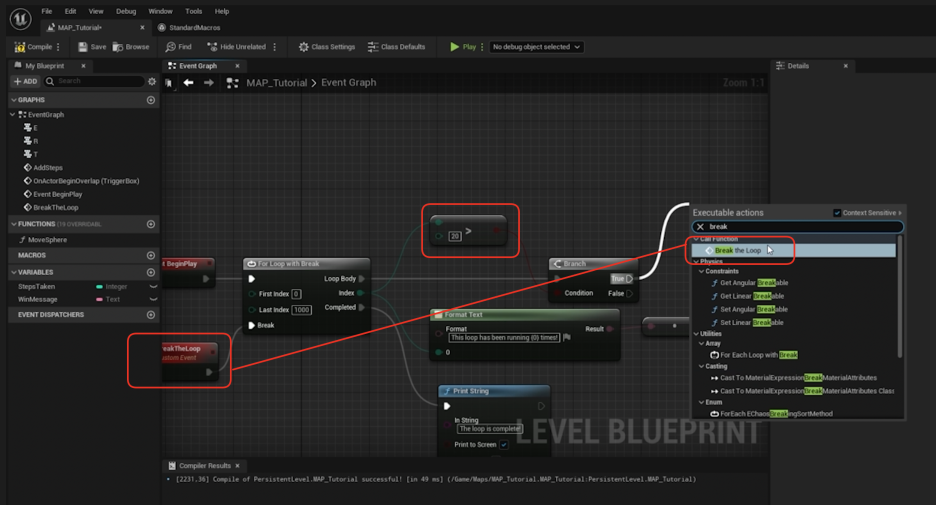Click the My Blueprint search field
Screen dimensions: 936x505
tap(94, 81)
